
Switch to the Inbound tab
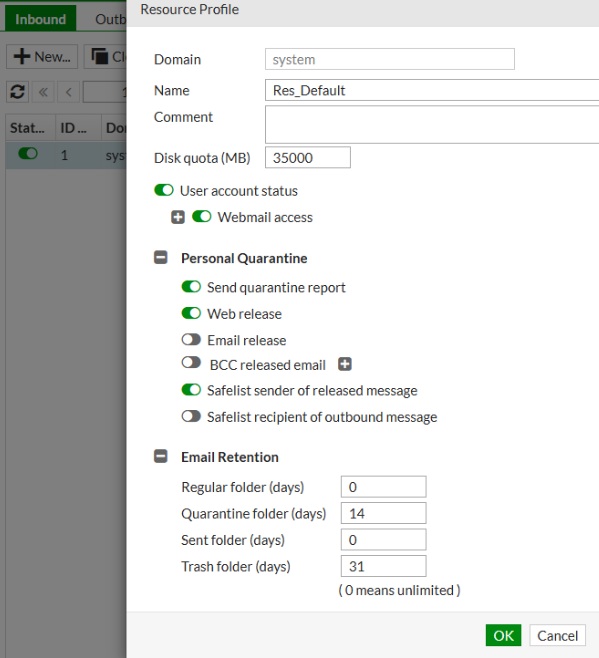(41, 19)
